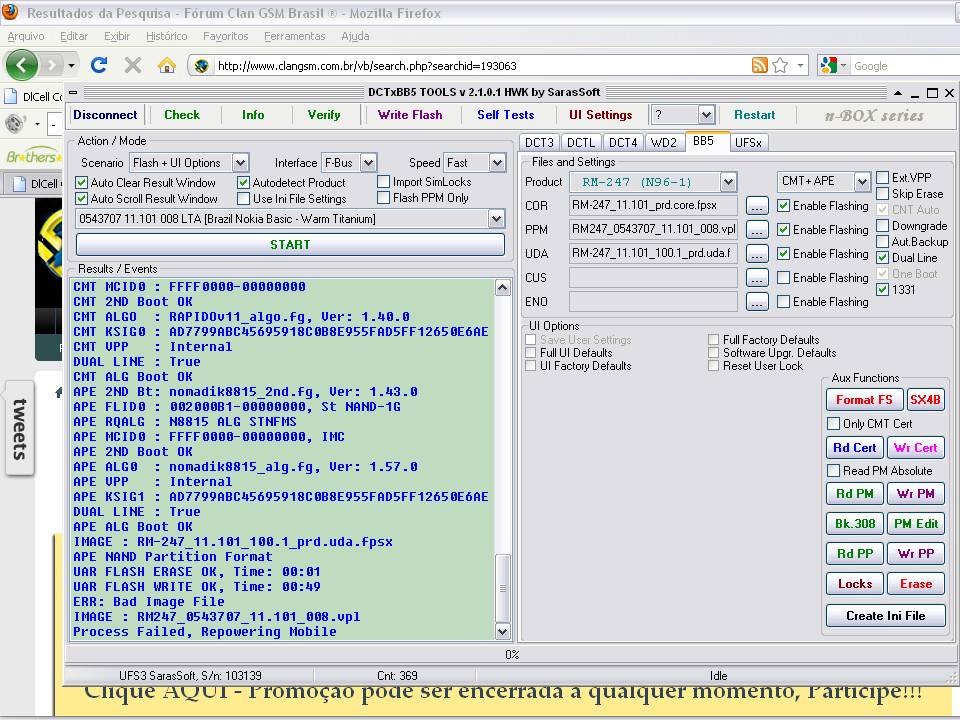Disable Auto Scroll Result Window
The width and height of the screenshot is (960, 720).
pos(81,198)
